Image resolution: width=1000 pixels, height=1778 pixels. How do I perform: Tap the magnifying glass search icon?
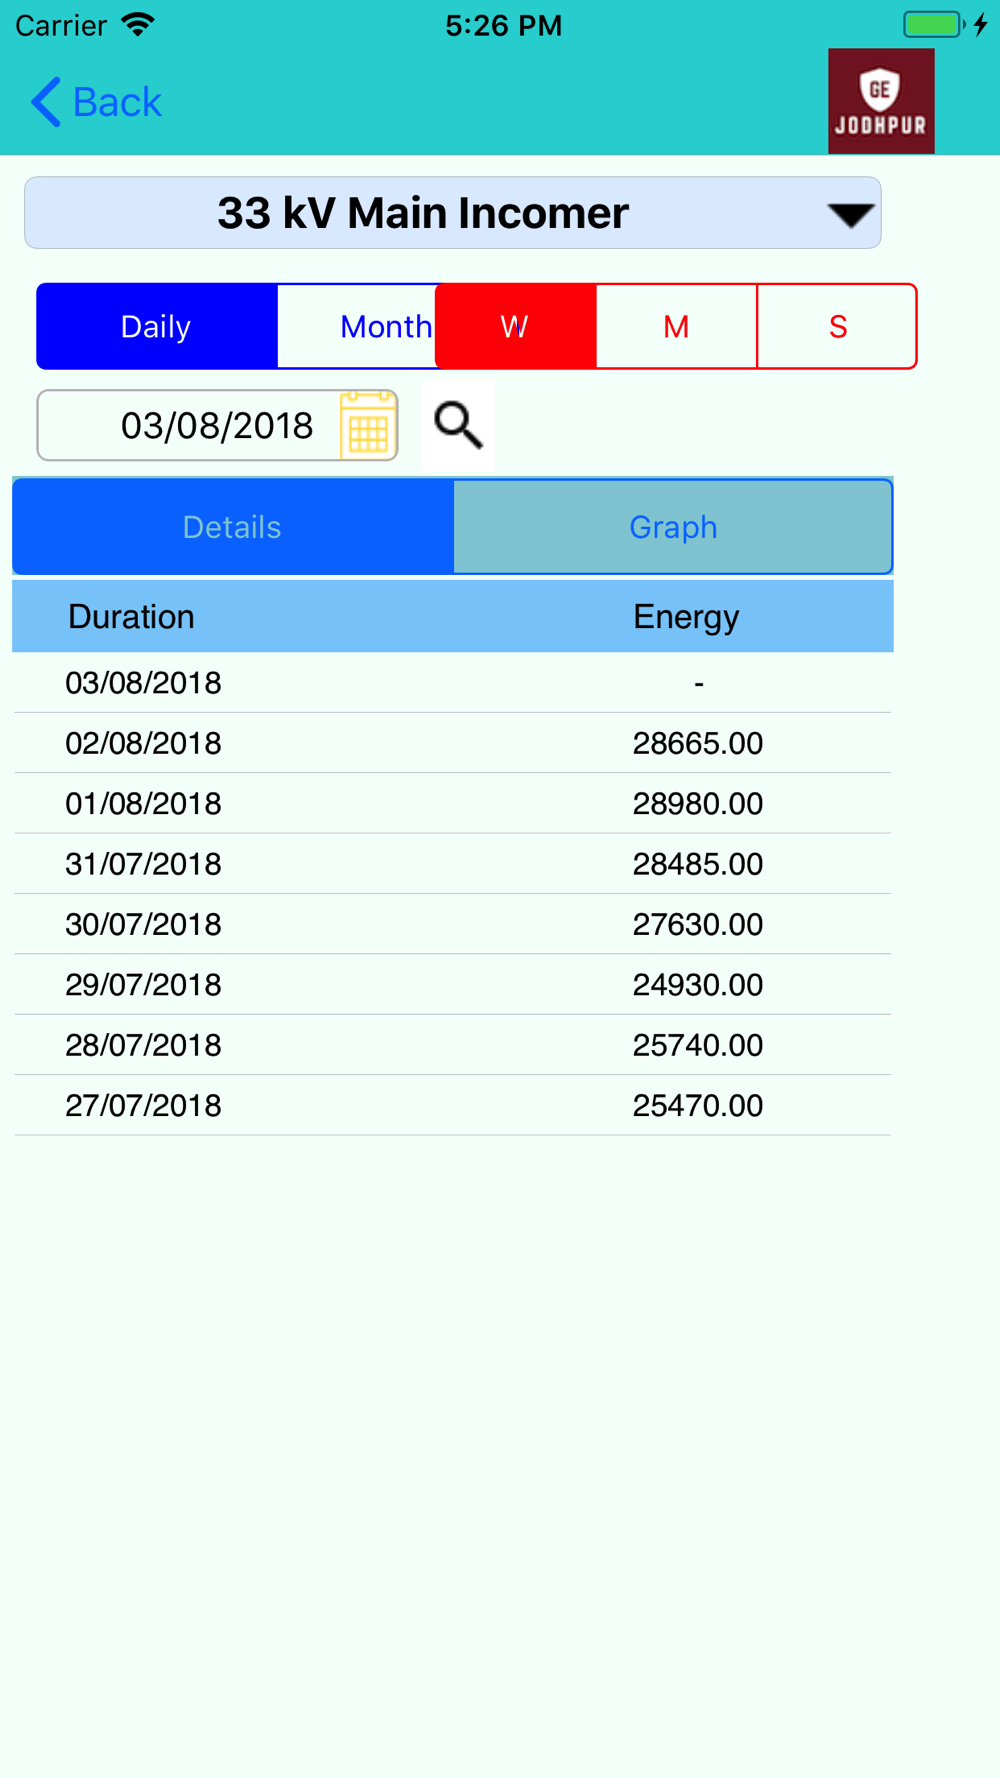459,425
